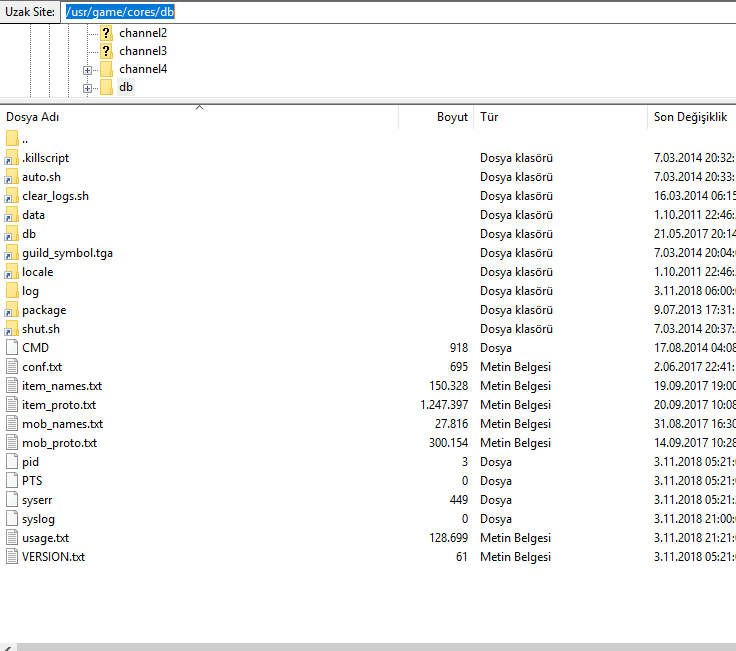This screenshot has width=736, height=651.
Task: Select channel4 label in the tree
Action: [x=143, y=69]
